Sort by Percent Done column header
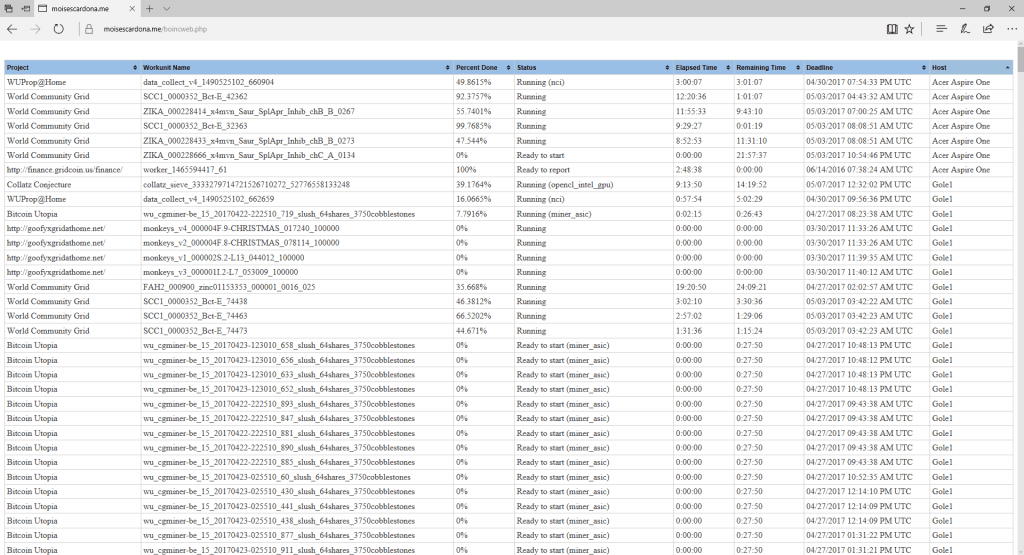This screenshot has width=1024, height=555. [483, 67]
